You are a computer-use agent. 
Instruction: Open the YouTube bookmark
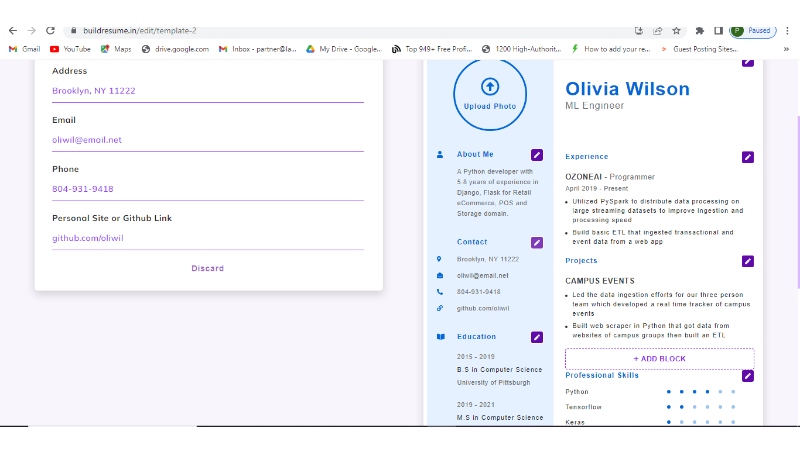[70, 48]
